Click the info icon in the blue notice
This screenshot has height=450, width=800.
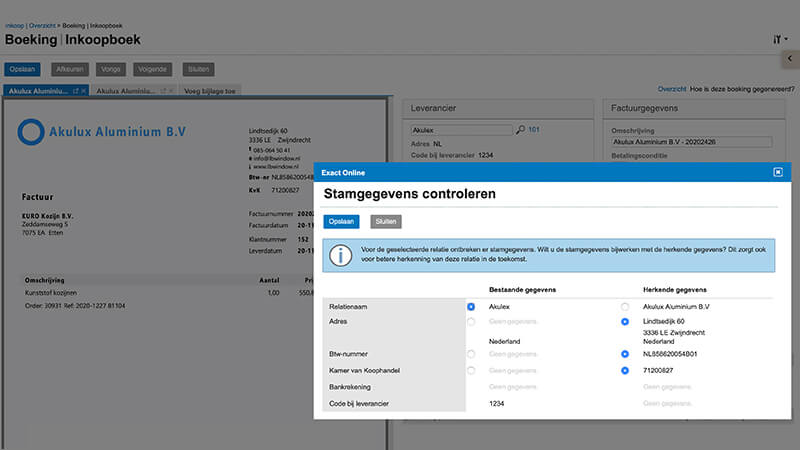340,255
